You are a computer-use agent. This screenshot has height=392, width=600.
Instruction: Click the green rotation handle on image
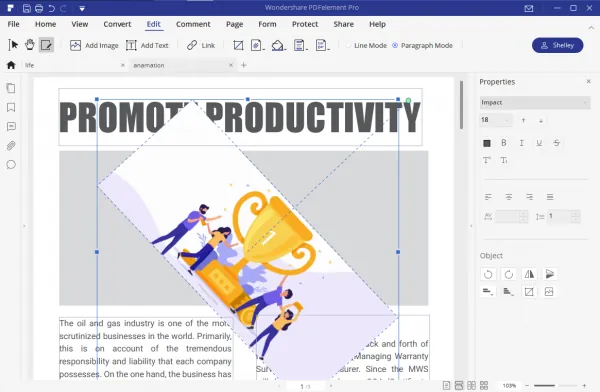point(408,101)
